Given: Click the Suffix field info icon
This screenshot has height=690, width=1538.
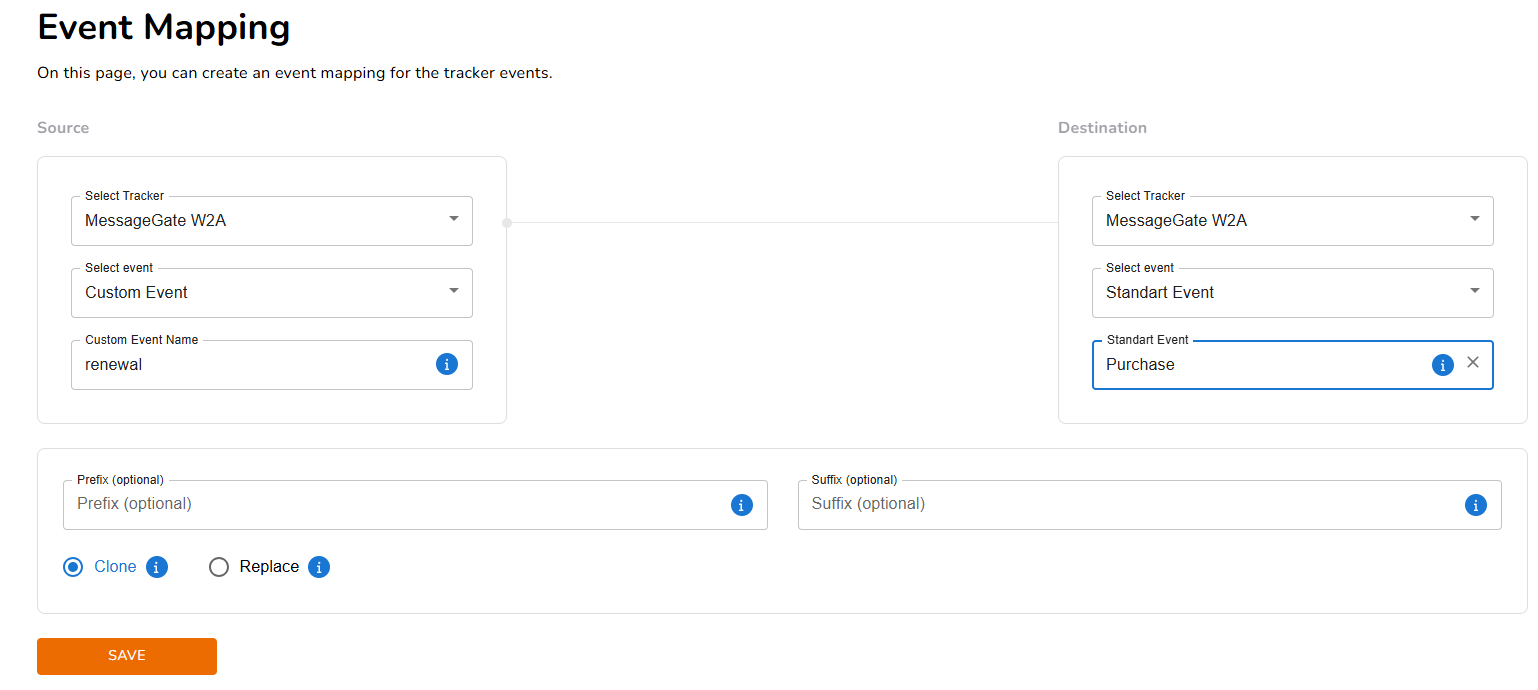Looking at the screenshot, I should [1475, 505].
